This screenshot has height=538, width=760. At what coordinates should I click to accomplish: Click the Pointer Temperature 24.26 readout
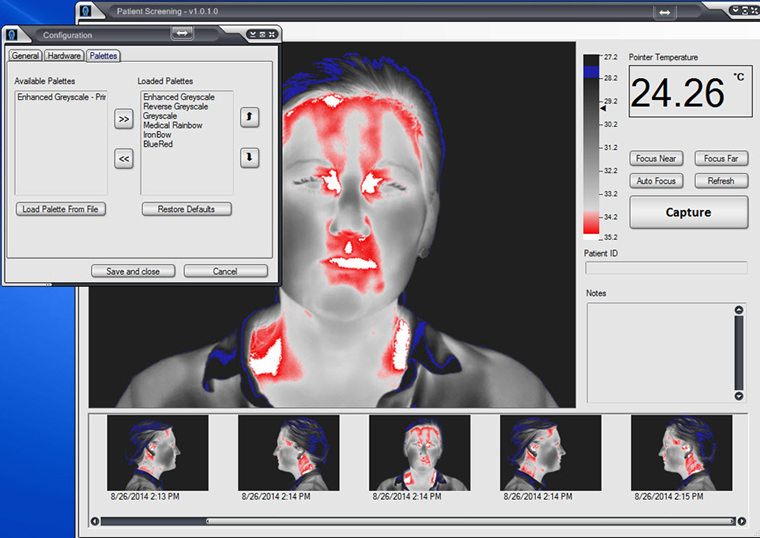[690, 92]
